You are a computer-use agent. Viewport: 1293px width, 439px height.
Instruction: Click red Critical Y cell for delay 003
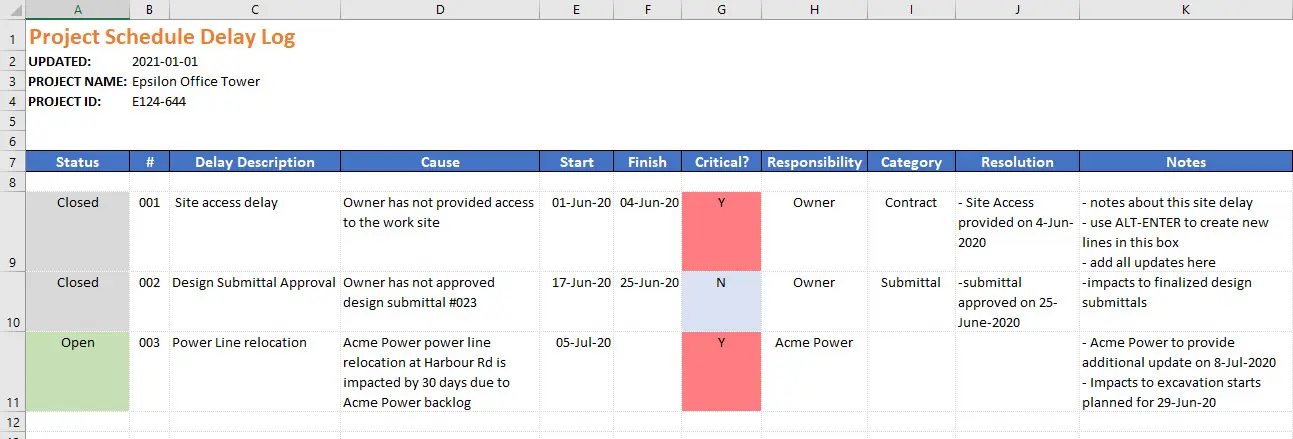pyautogui.click(x=721, y=371)
